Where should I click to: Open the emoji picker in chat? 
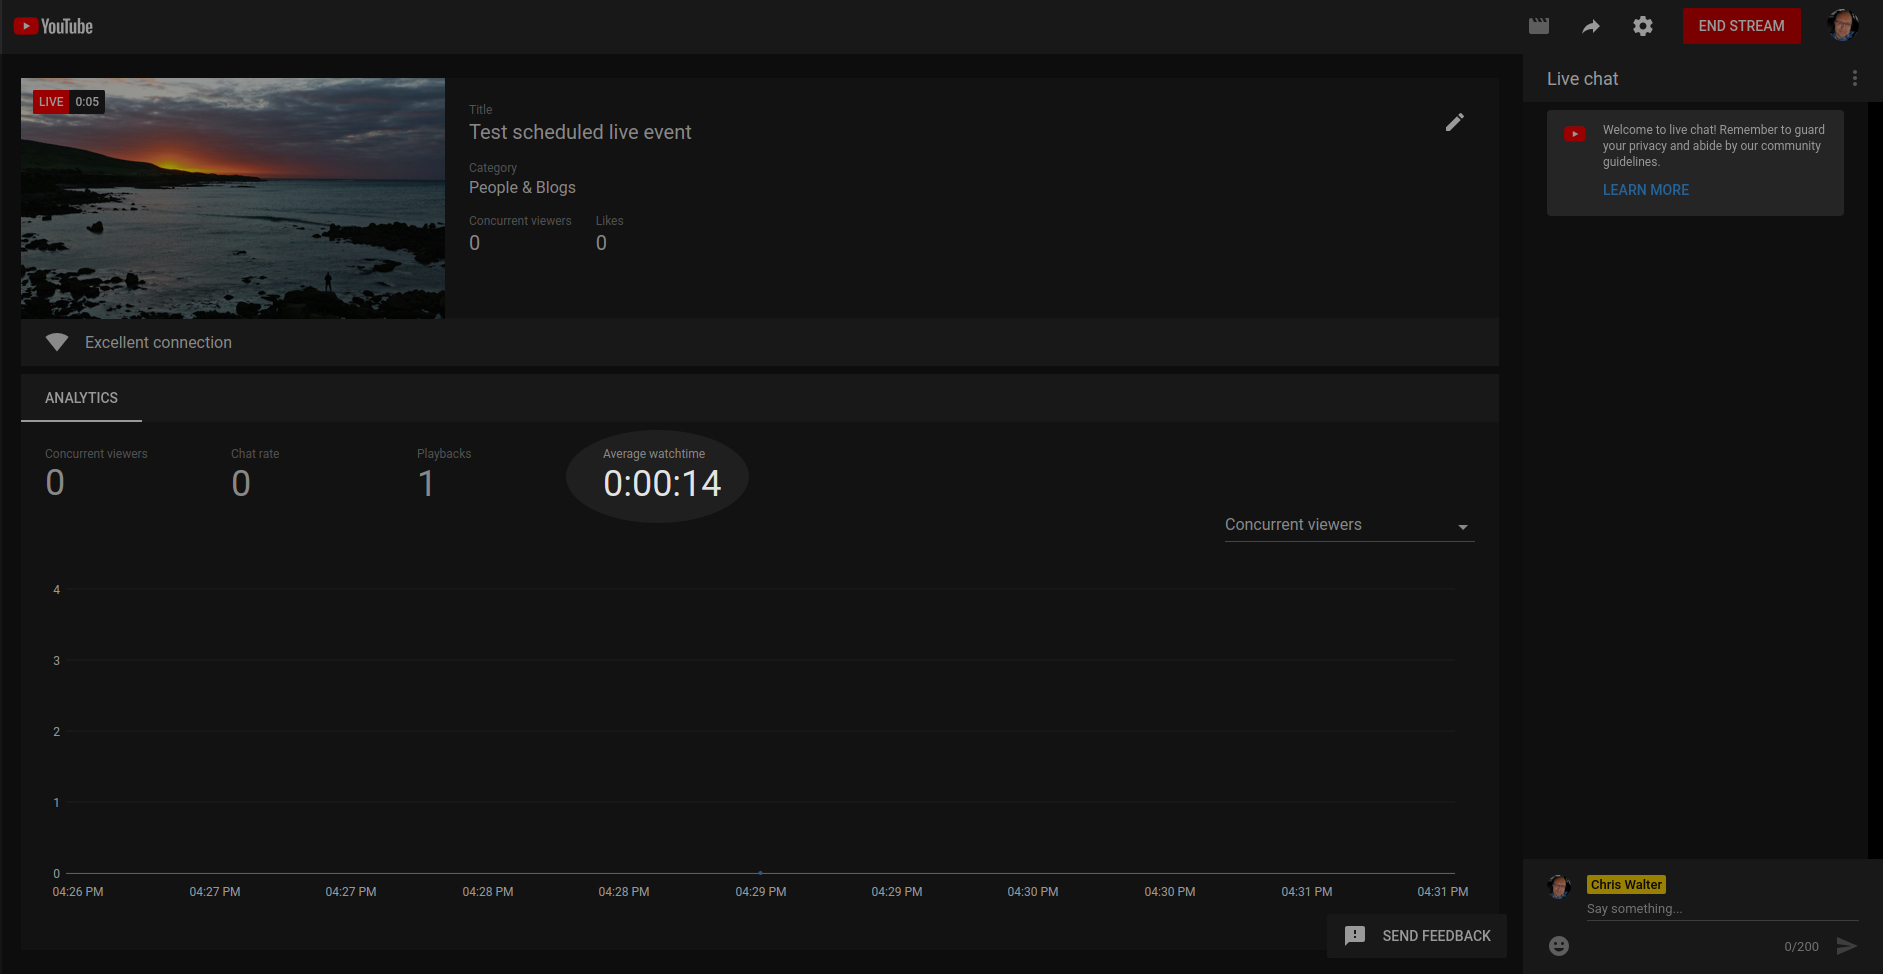click(x=1558, y=945)
